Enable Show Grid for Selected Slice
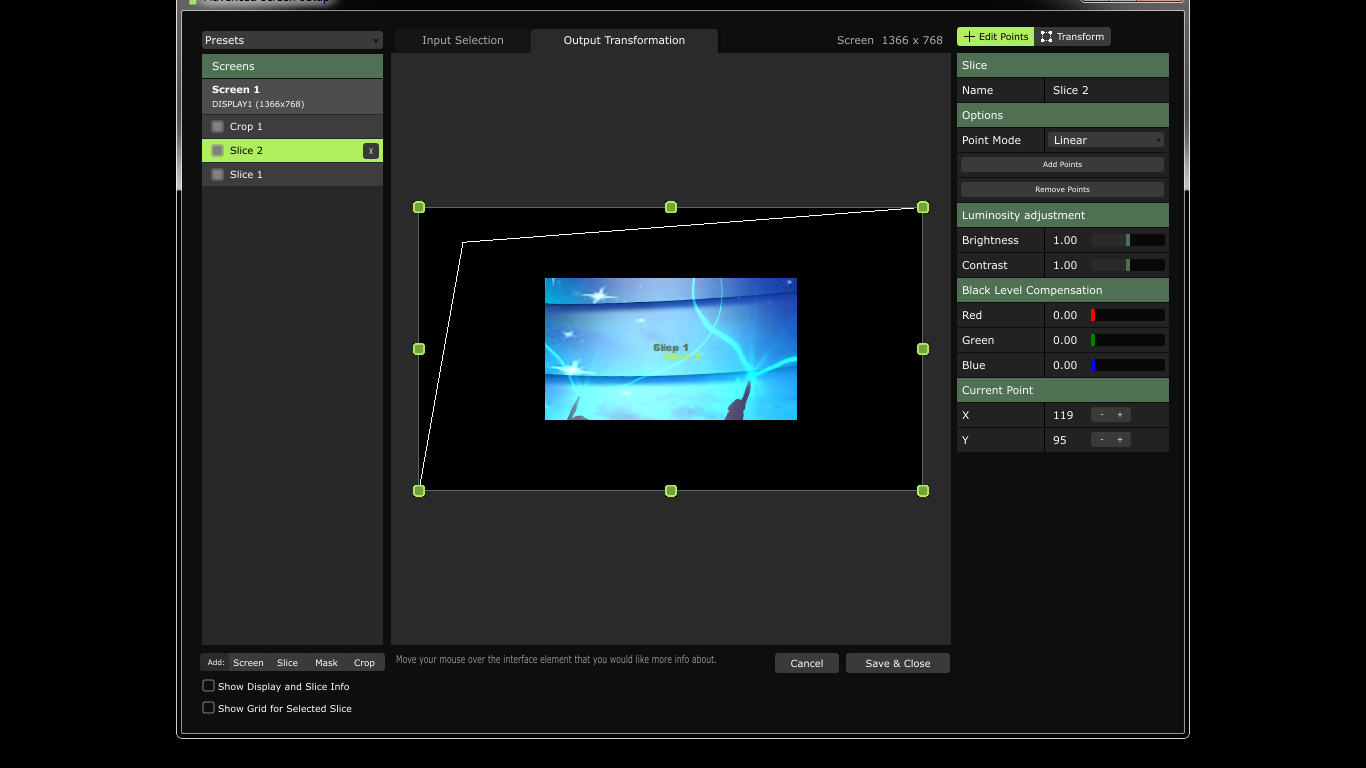The width and height of the screenshot is (1366, 768). click(209, 708)
